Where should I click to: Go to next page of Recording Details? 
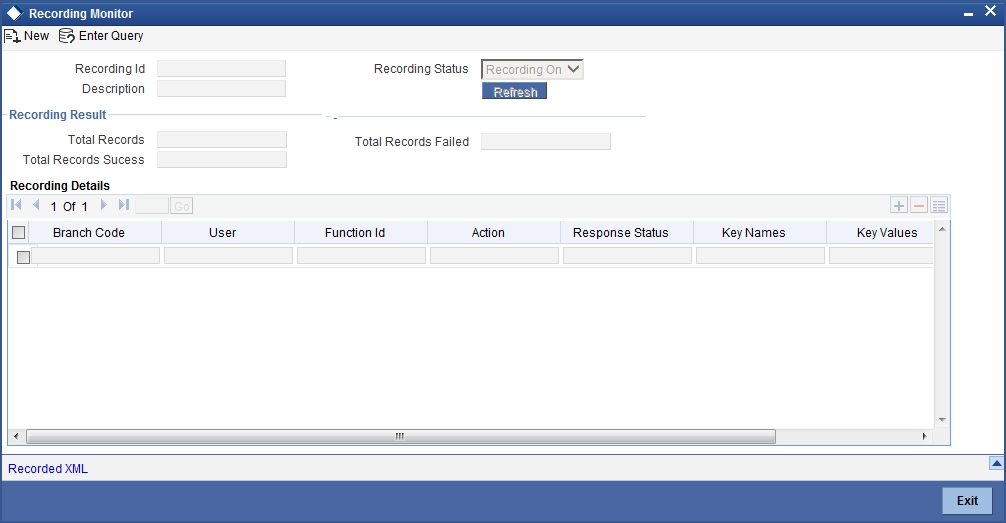(104, 205)
